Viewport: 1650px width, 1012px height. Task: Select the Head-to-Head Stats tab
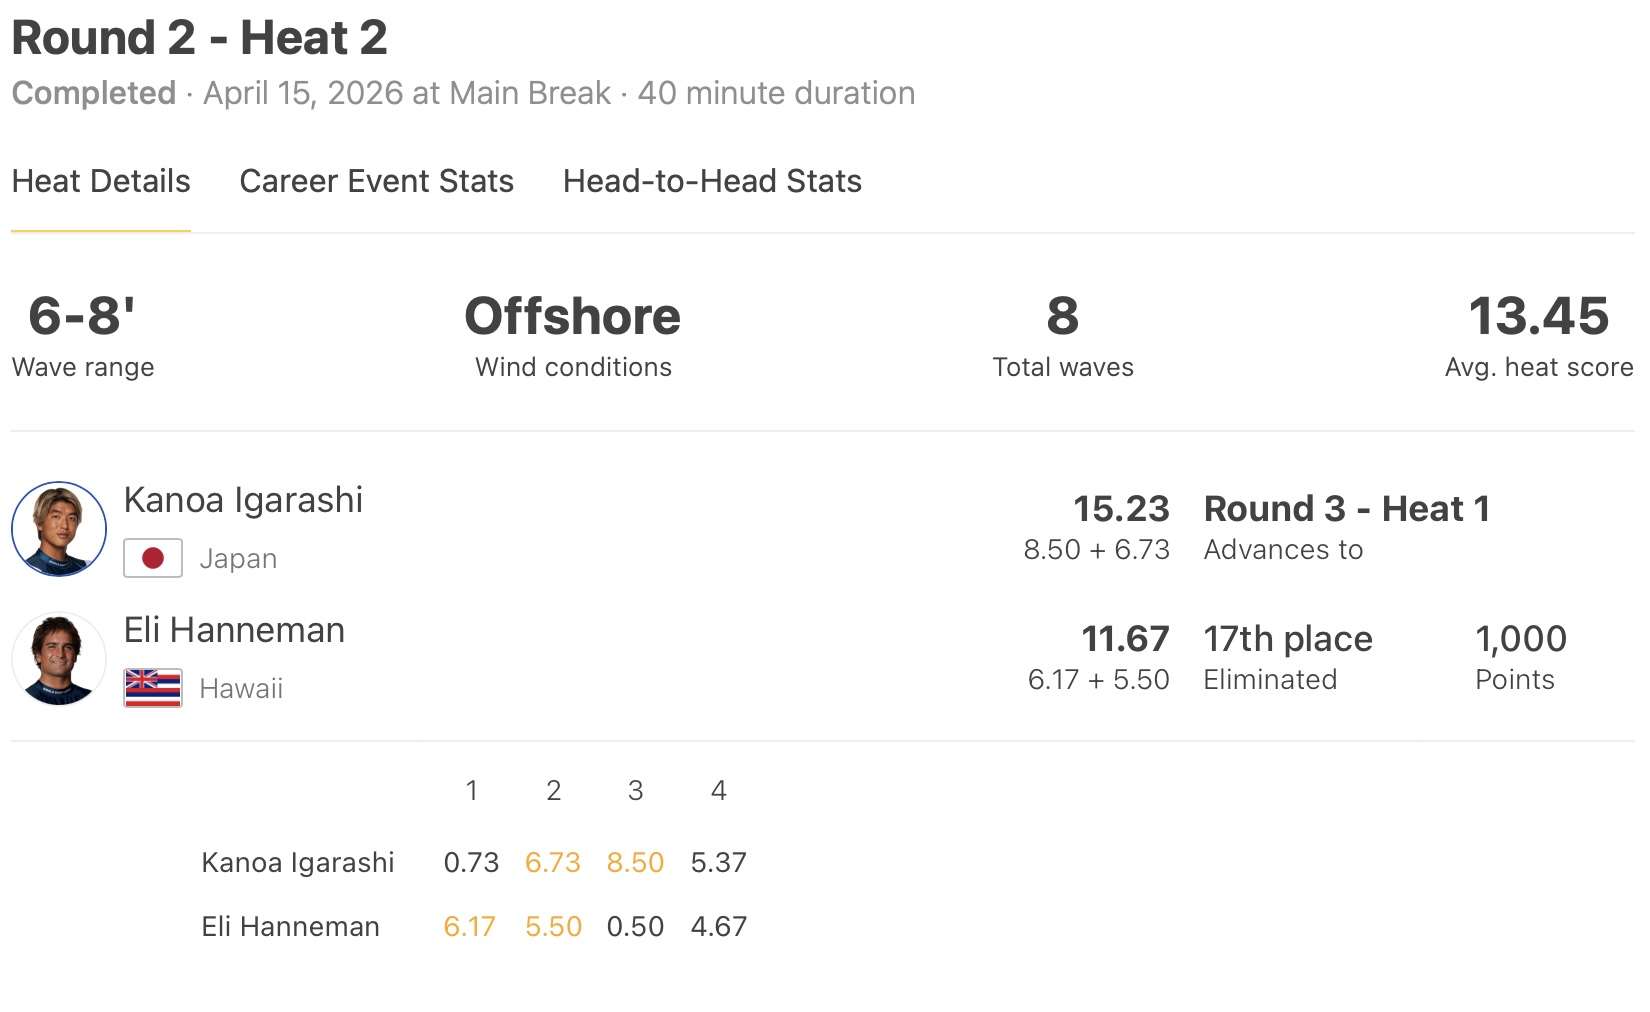712,181
